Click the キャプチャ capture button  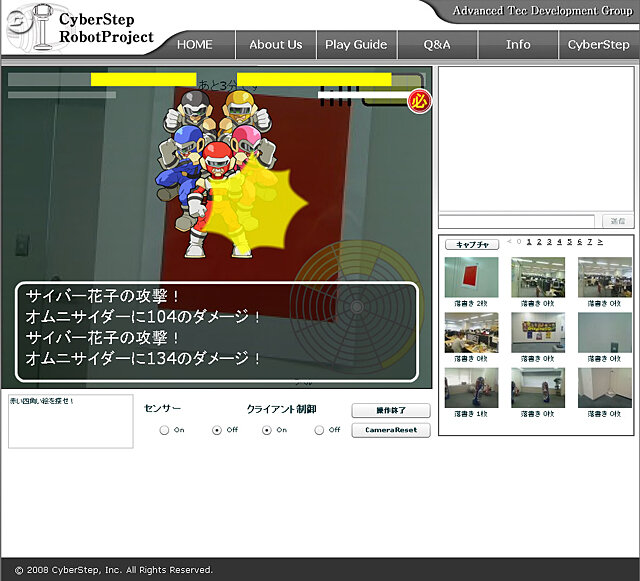point(472,244)
